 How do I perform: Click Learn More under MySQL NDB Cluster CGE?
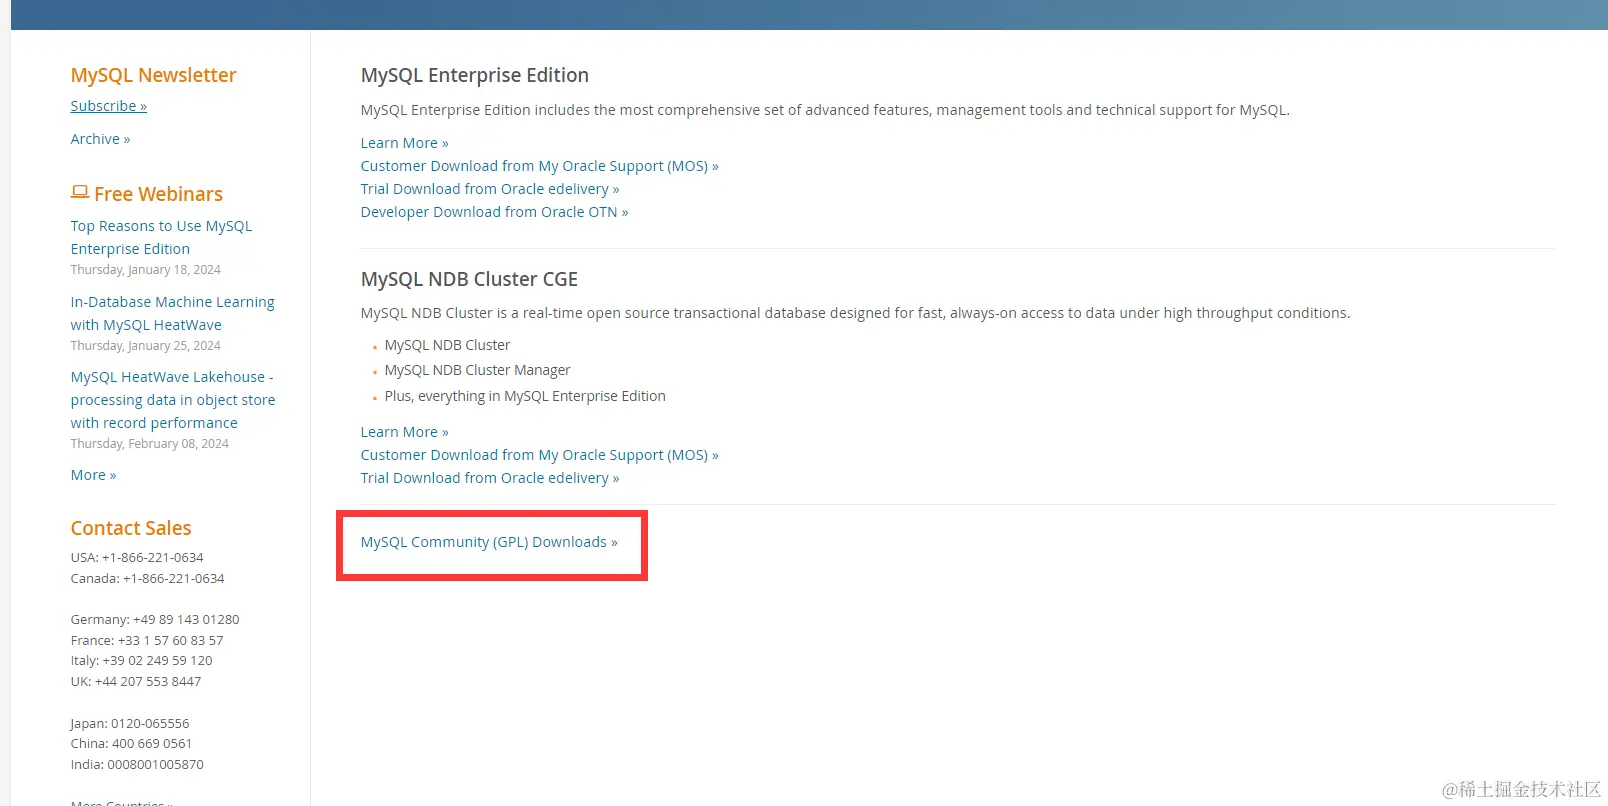tap(404, 432)
